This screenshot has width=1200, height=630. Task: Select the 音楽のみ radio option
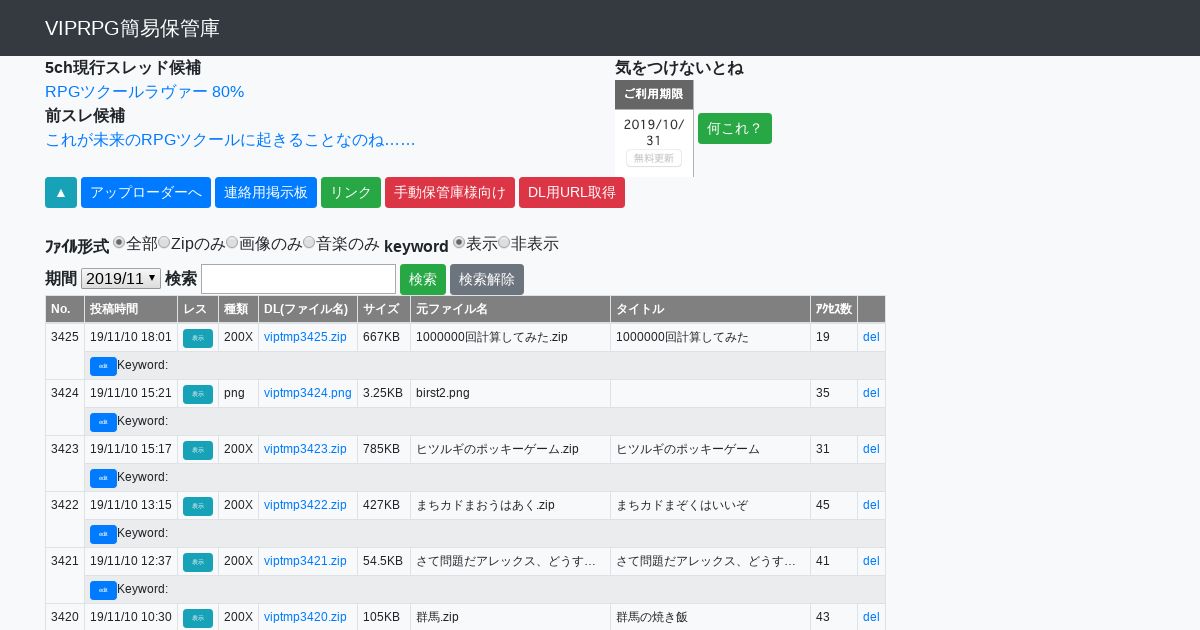[x=309, y=242]
